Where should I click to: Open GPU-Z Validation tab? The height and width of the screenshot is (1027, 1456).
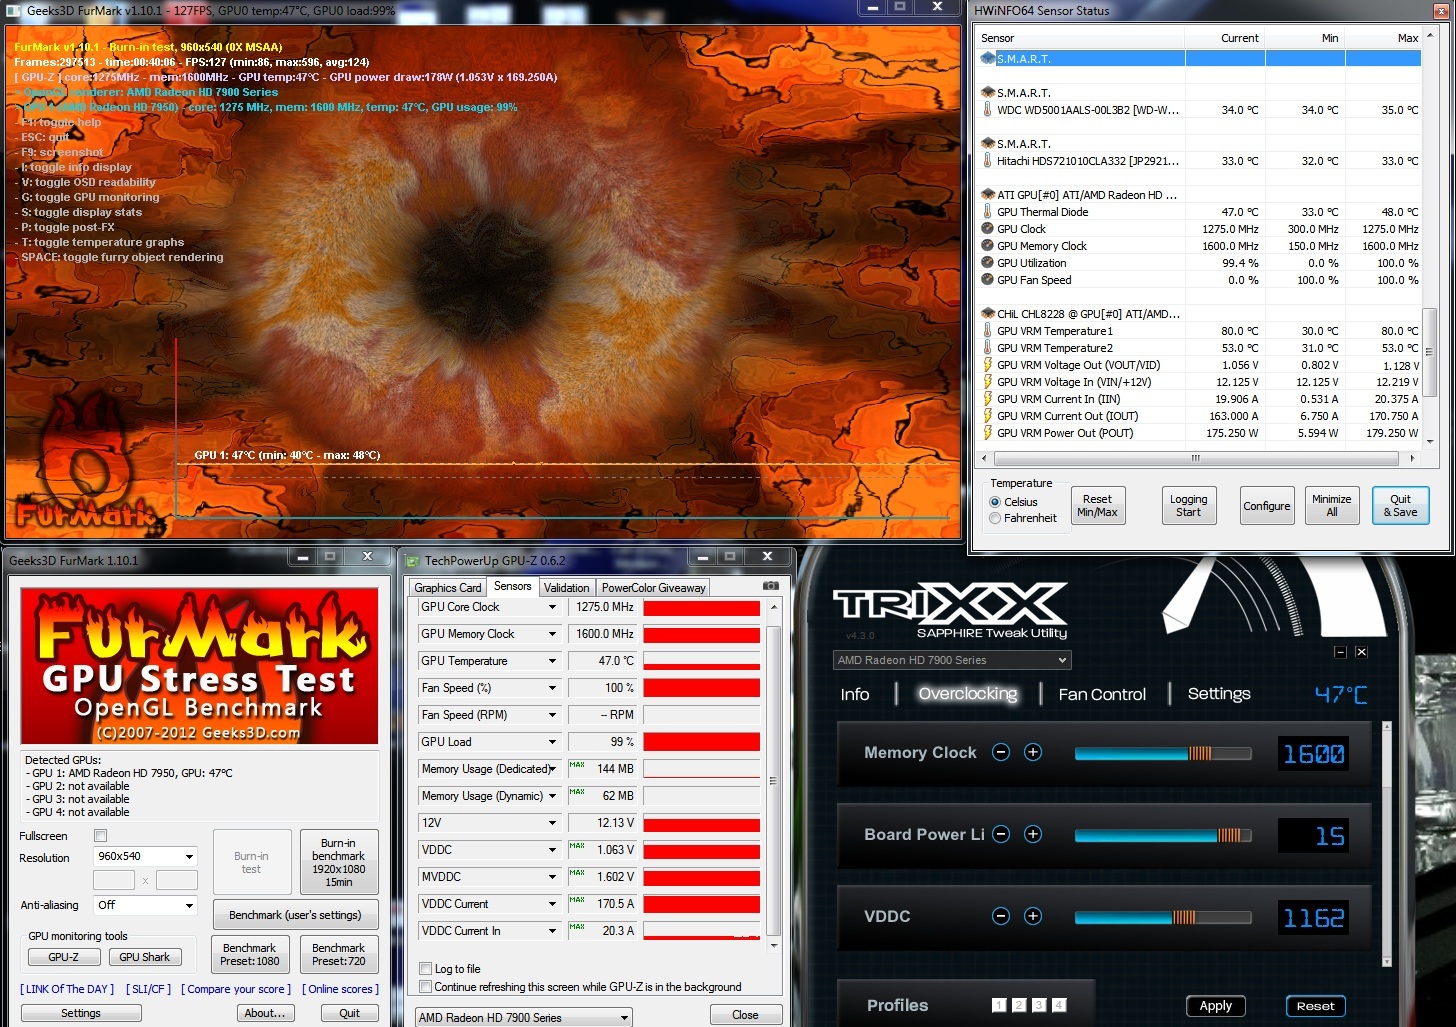point(567,588)
